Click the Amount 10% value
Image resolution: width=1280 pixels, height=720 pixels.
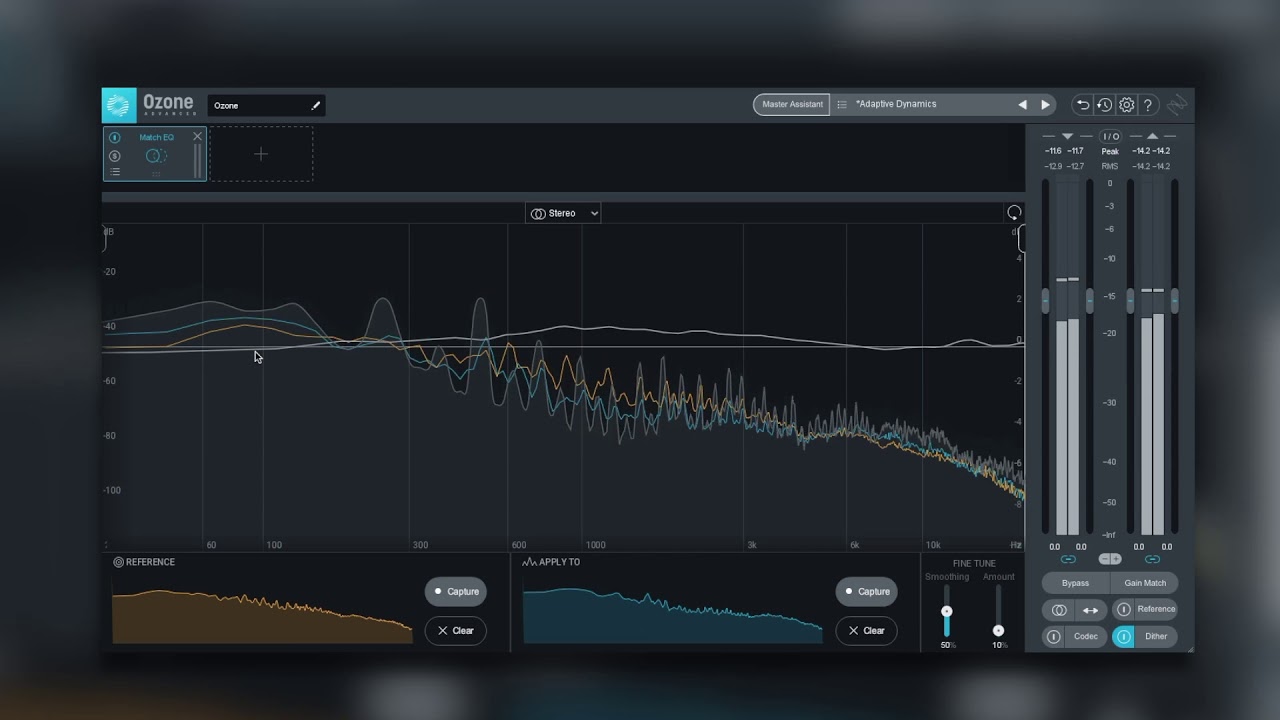(x=999, y=646)
